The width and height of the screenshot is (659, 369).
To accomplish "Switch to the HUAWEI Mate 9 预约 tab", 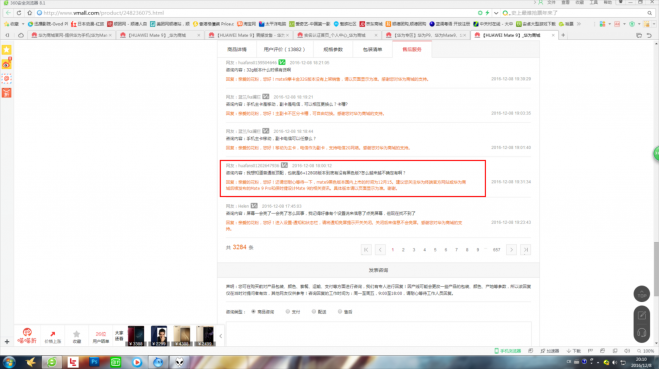I will pos(249,35).
